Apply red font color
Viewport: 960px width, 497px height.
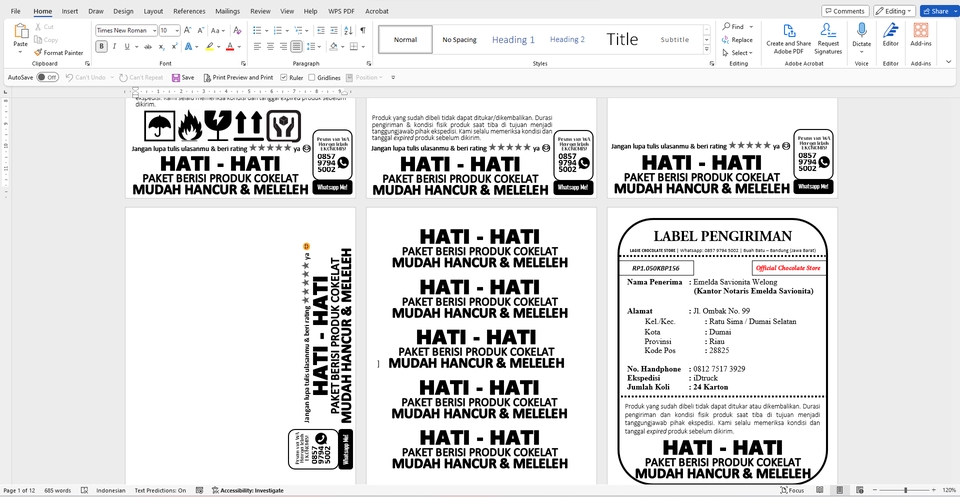coord(229,47)
